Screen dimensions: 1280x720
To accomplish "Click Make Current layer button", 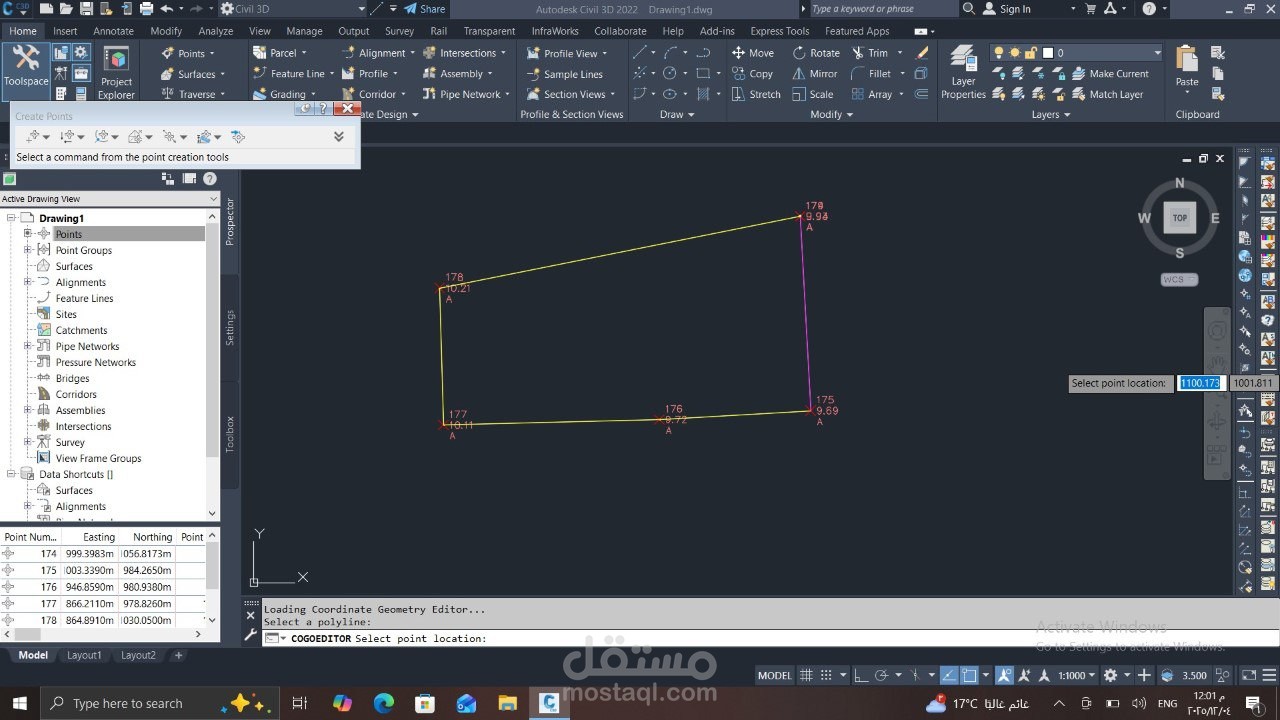I will tap(1110, 74).
